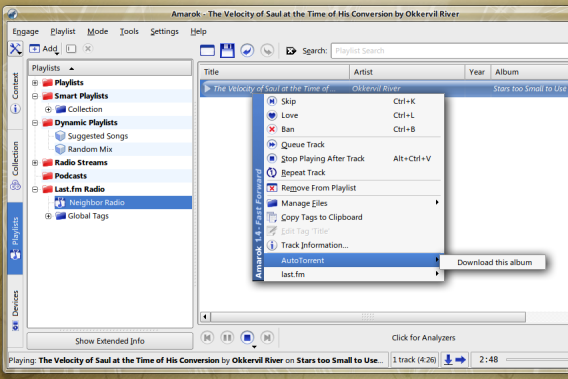Click the 2:48 elapsed time display
The width and height of the screenshot is (568, 379).
[x=489, y=359]
